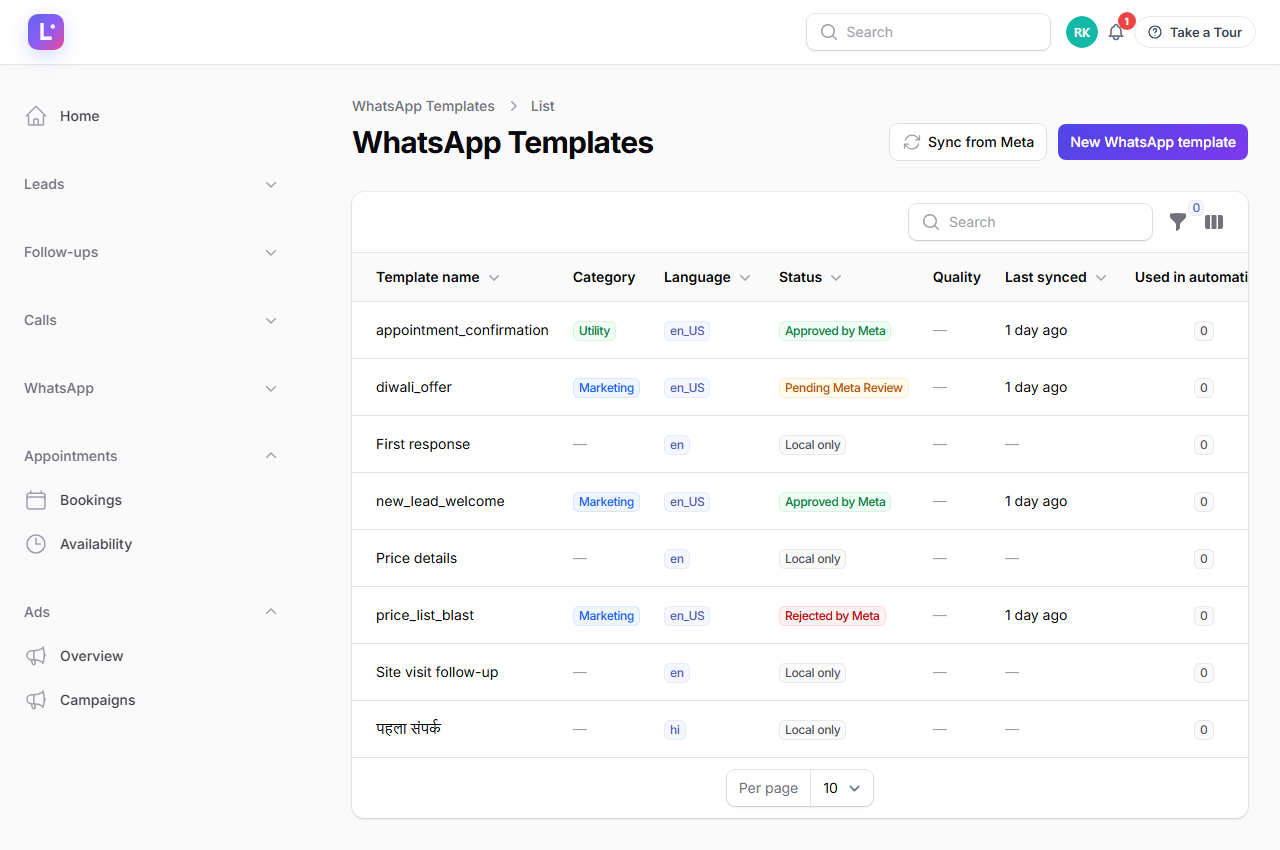Open the Per page dropdown

click(841, 788)
